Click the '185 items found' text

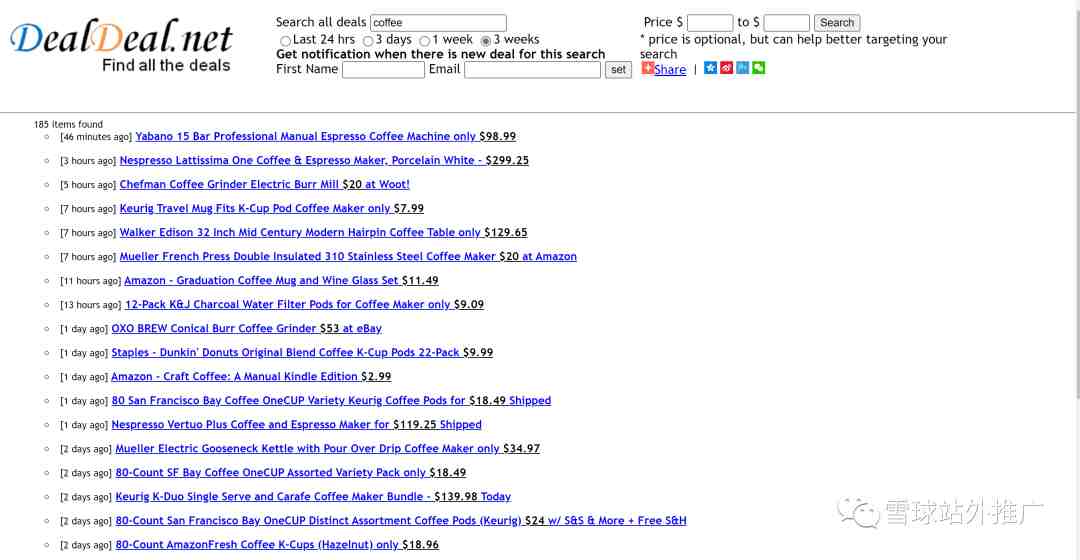(68, 125)
